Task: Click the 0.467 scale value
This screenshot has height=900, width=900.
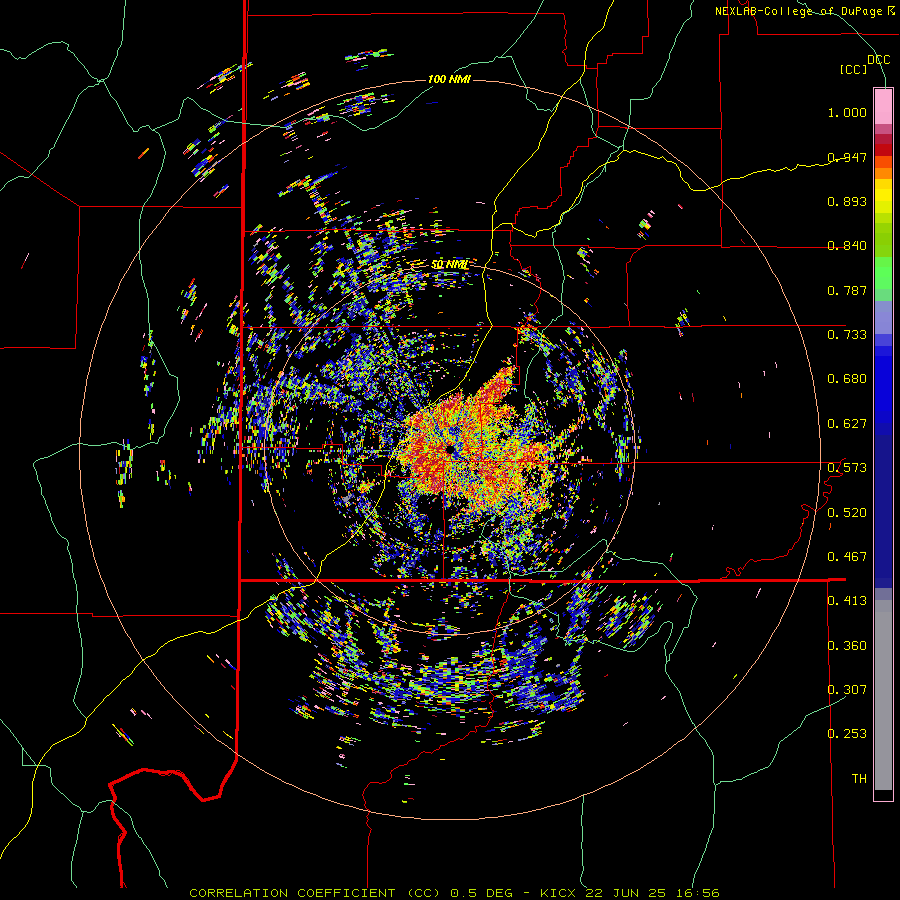Action: coord(847,557)
